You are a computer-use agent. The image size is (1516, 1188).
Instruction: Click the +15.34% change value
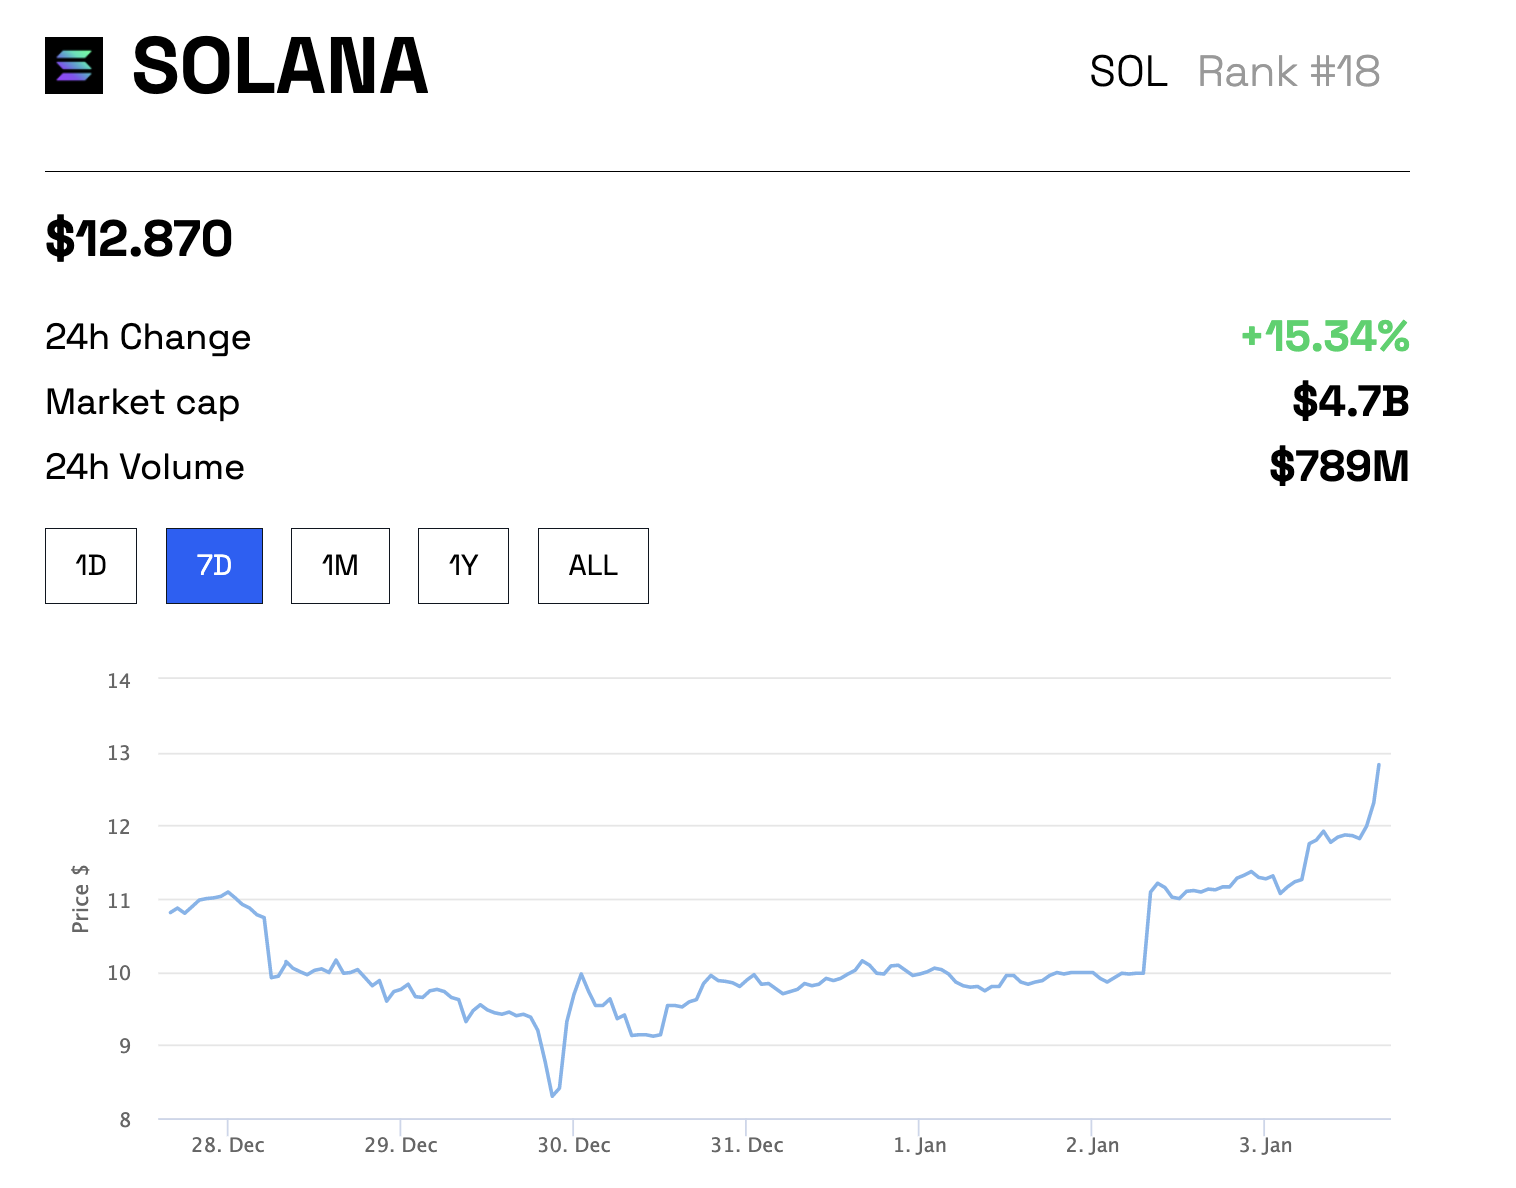coord(1324,337)
